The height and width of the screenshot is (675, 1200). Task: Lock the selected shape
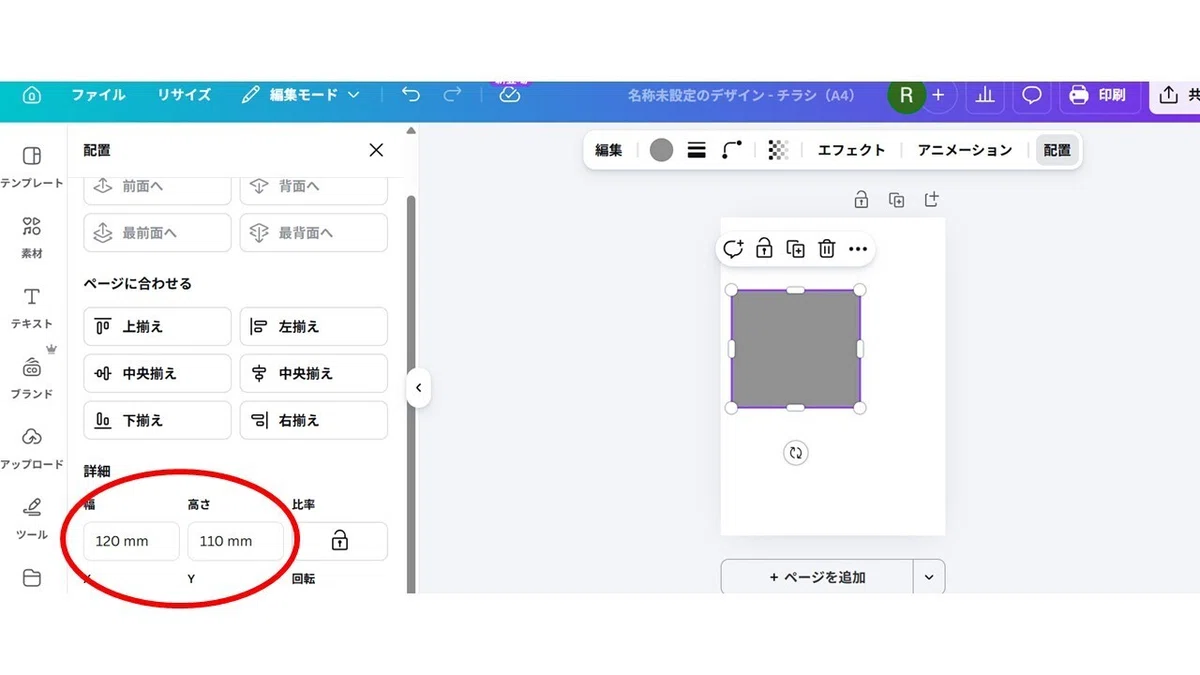[x=764, y=249]
